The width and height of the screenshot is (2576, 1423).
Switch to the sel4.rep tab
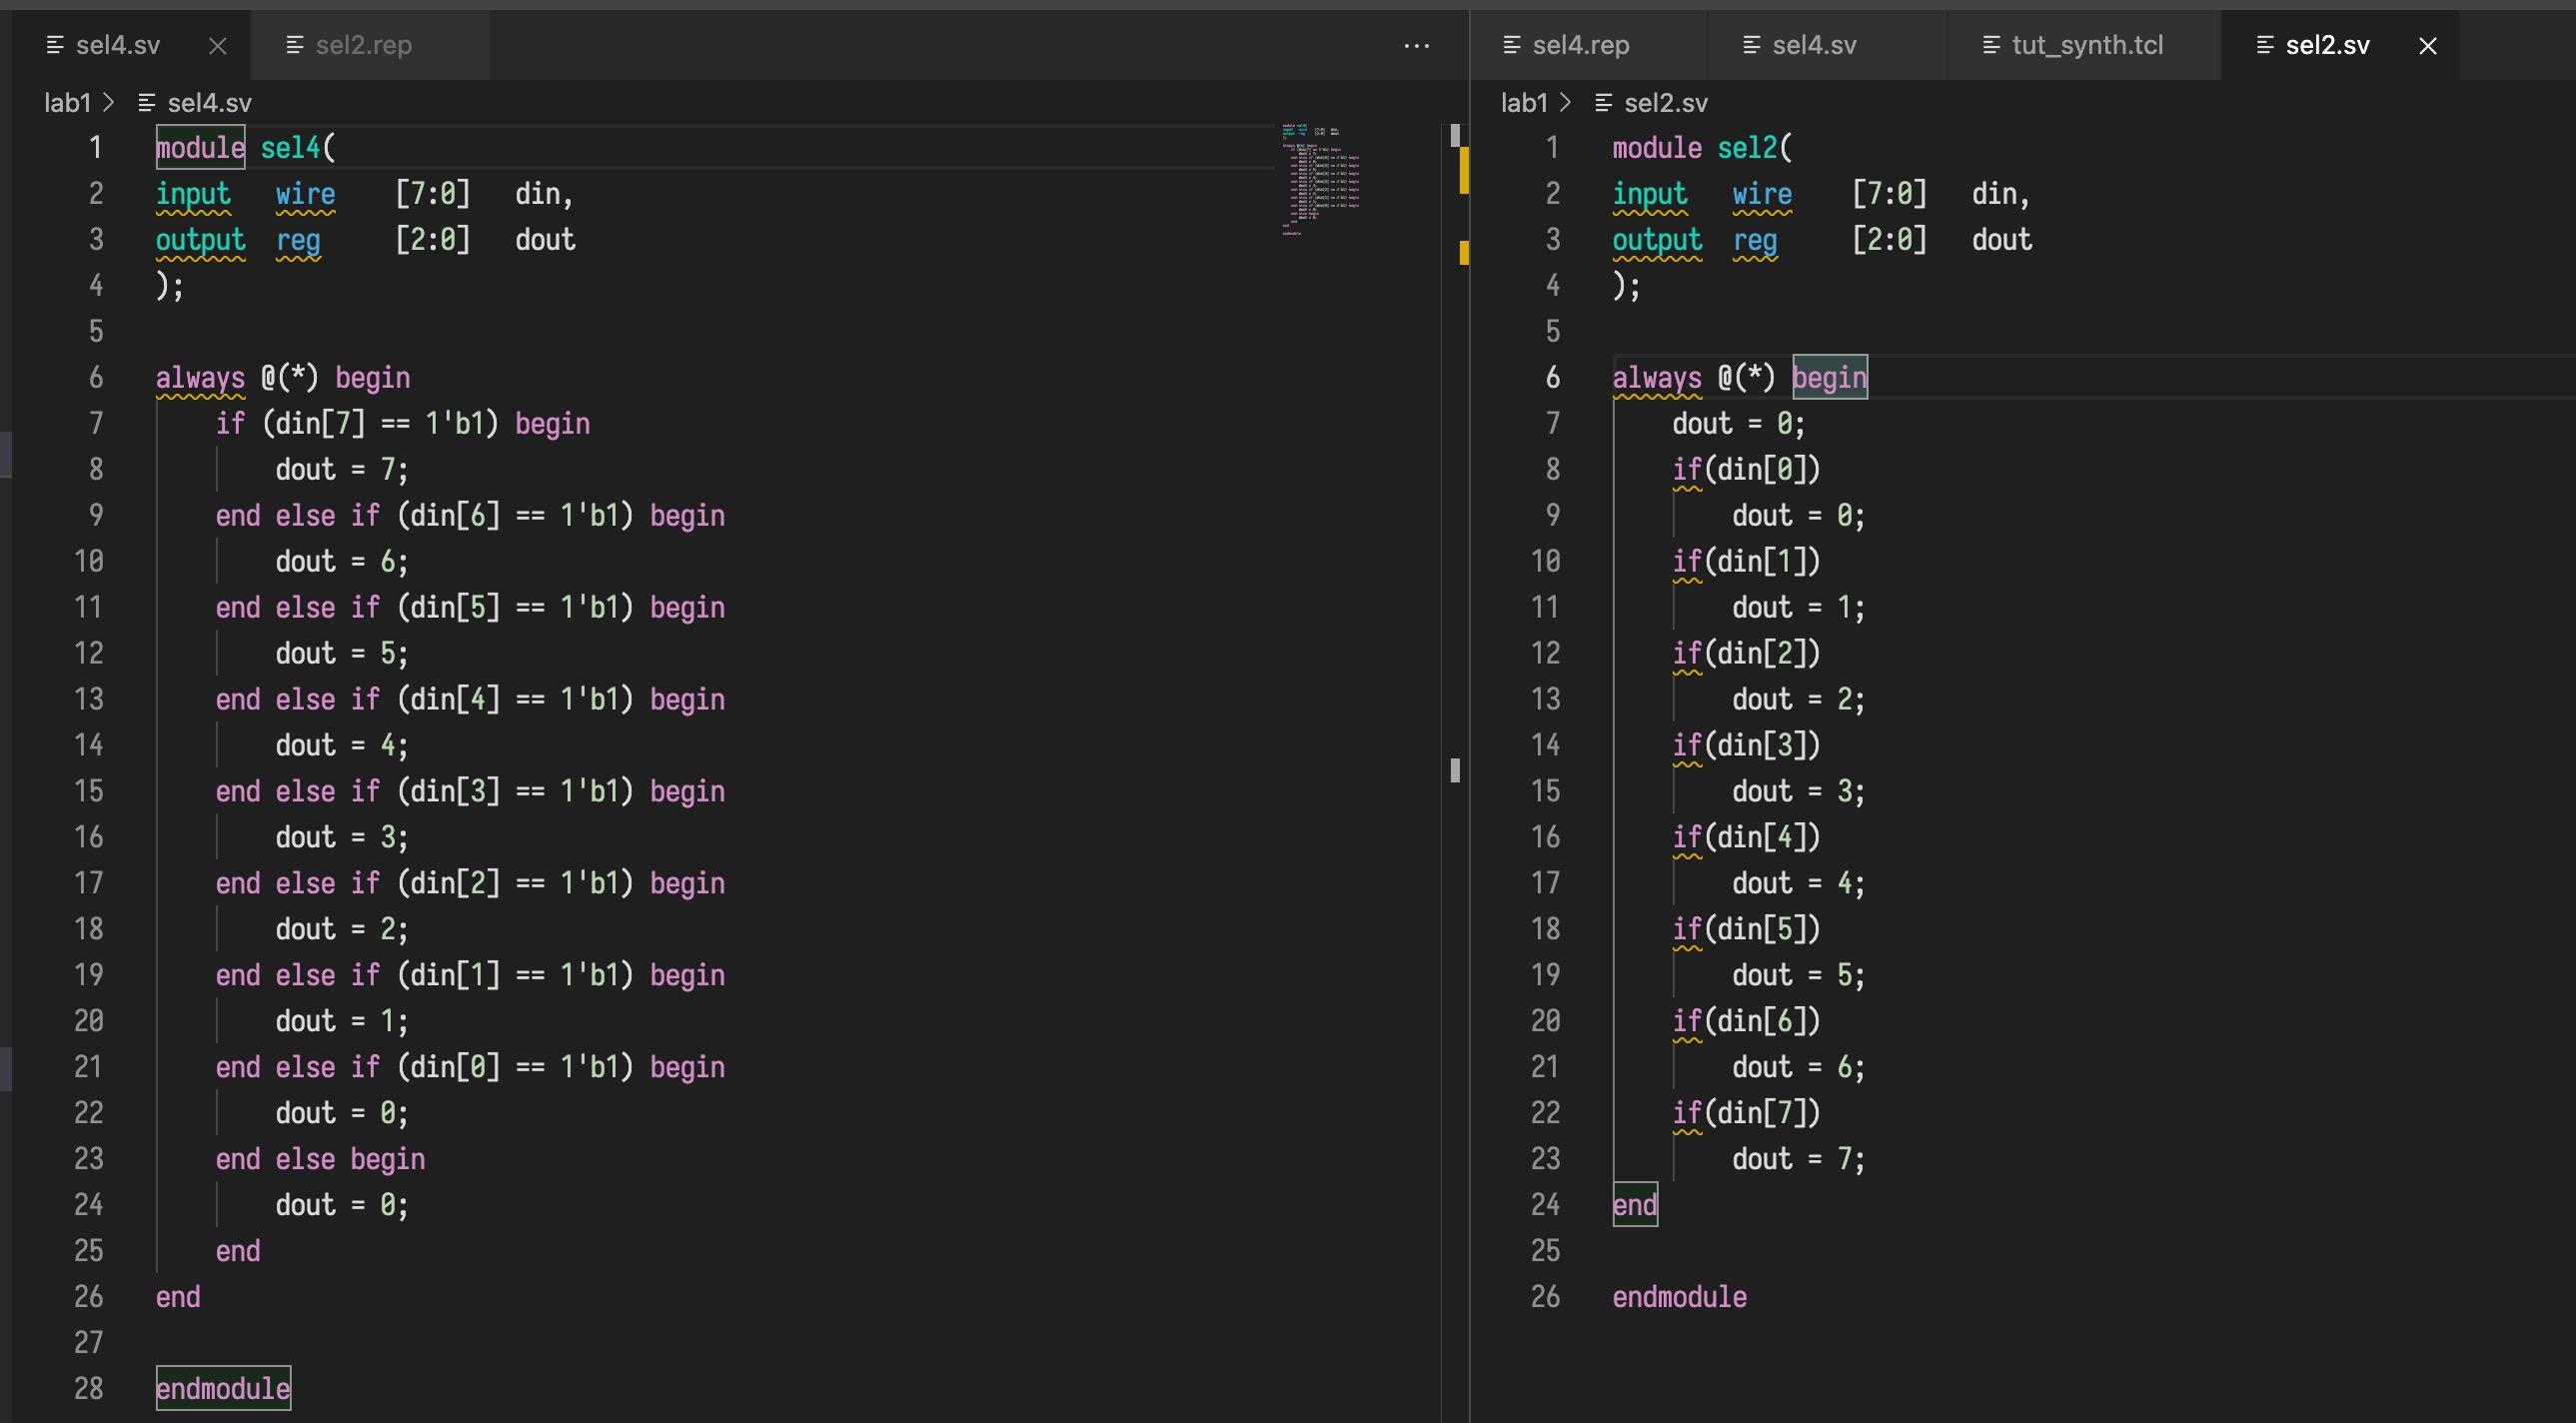click(1580, 45)
